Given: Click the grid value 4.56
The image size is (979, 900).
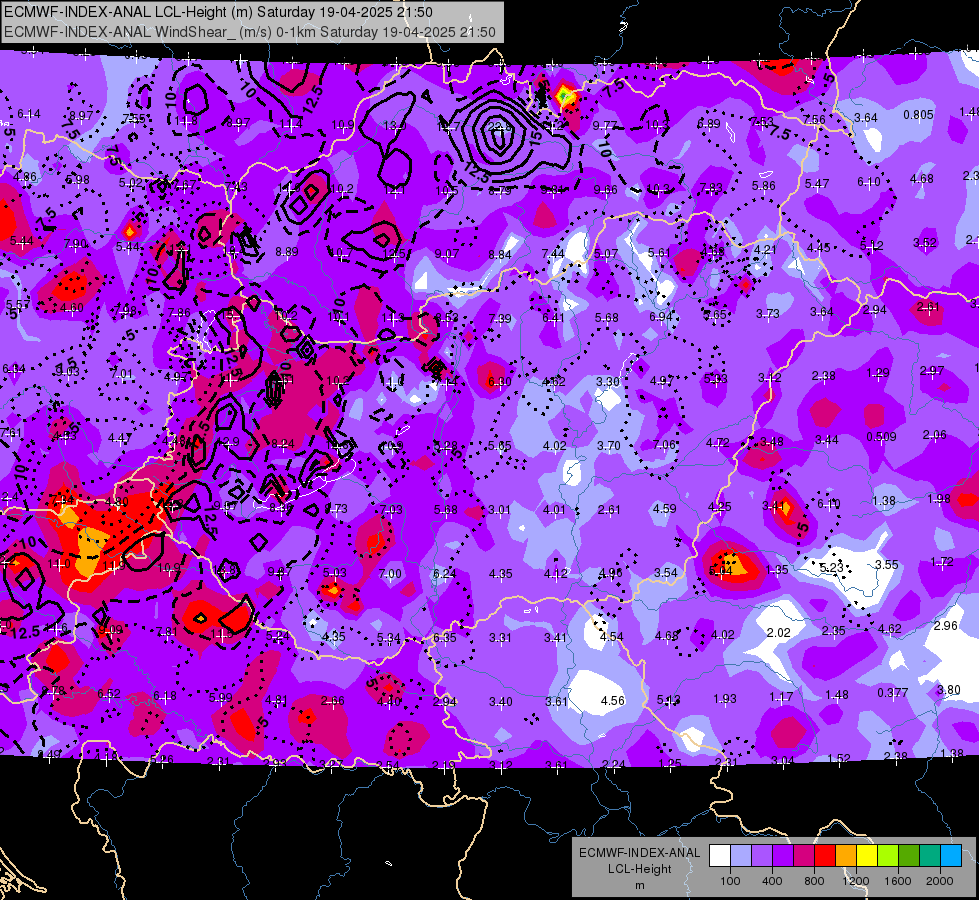Looking at the screenshot, I should coord(612,701).
